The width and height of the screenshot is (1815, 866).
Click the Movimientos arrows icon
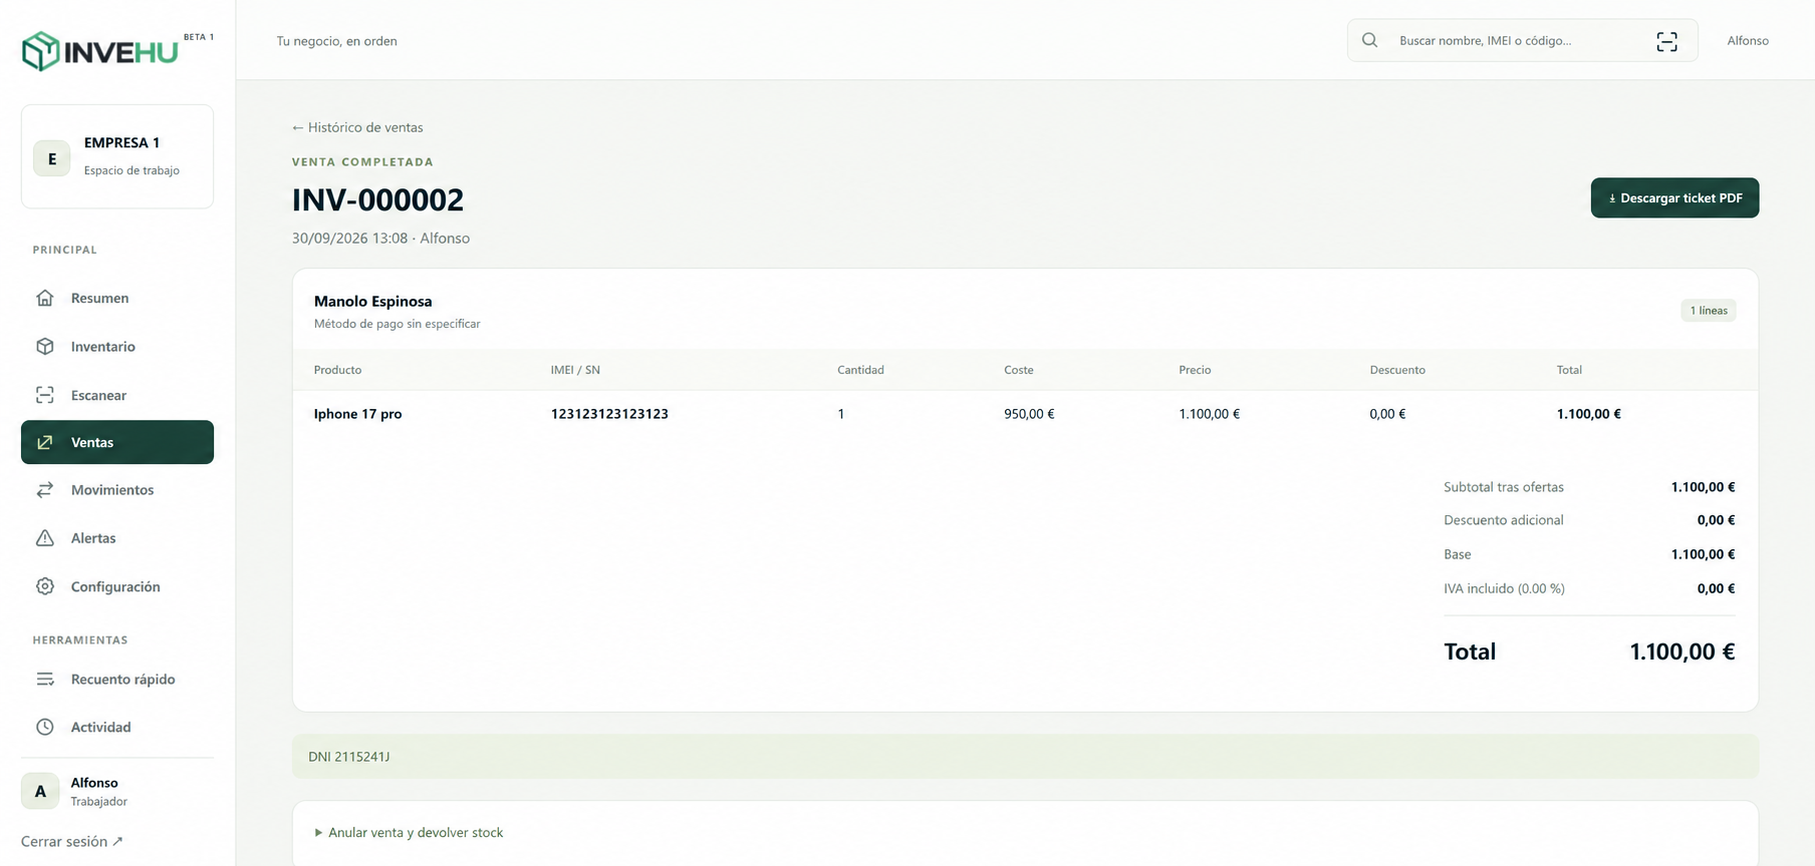click(x=45, y=490)
